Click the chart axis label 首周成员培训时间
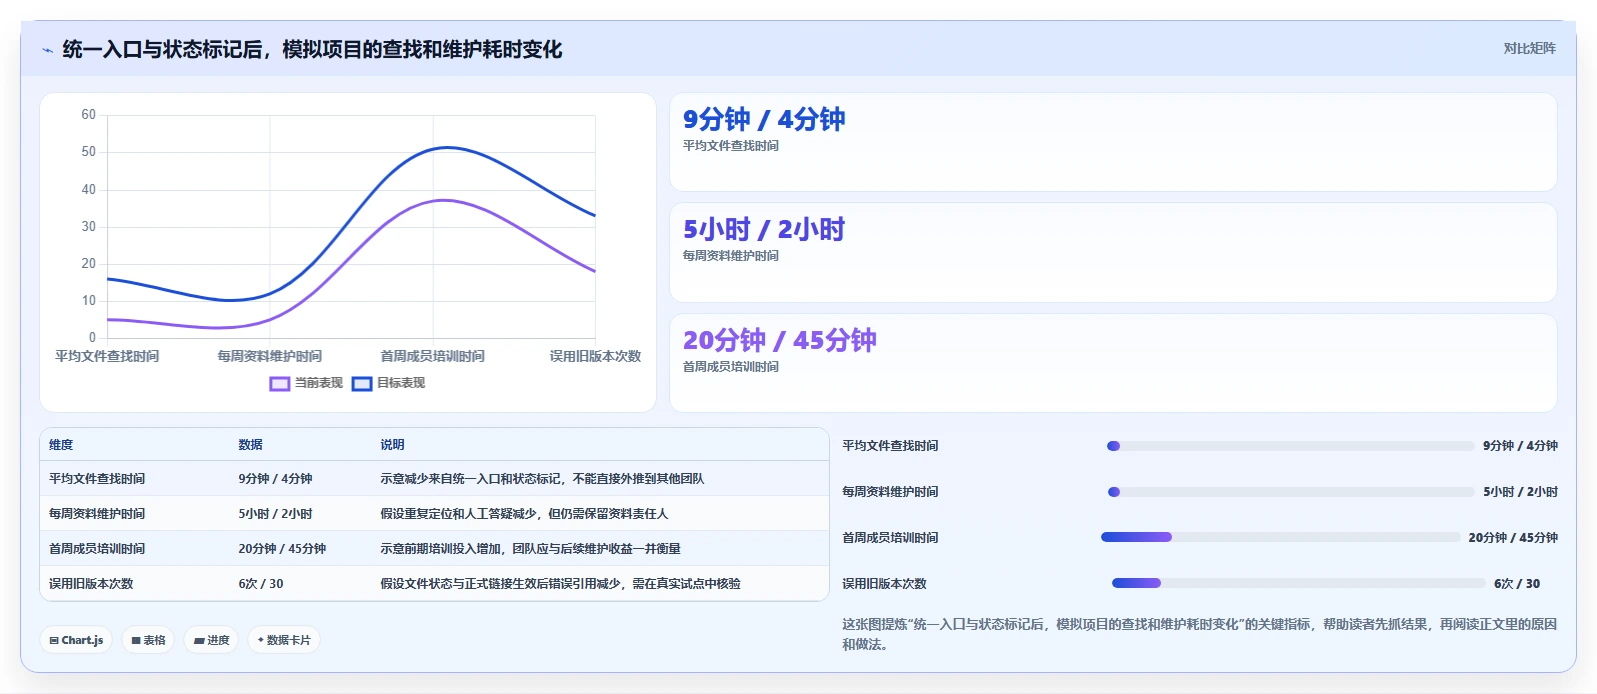Viewport: 1597px width, 694px height. (x=432, y=356)
